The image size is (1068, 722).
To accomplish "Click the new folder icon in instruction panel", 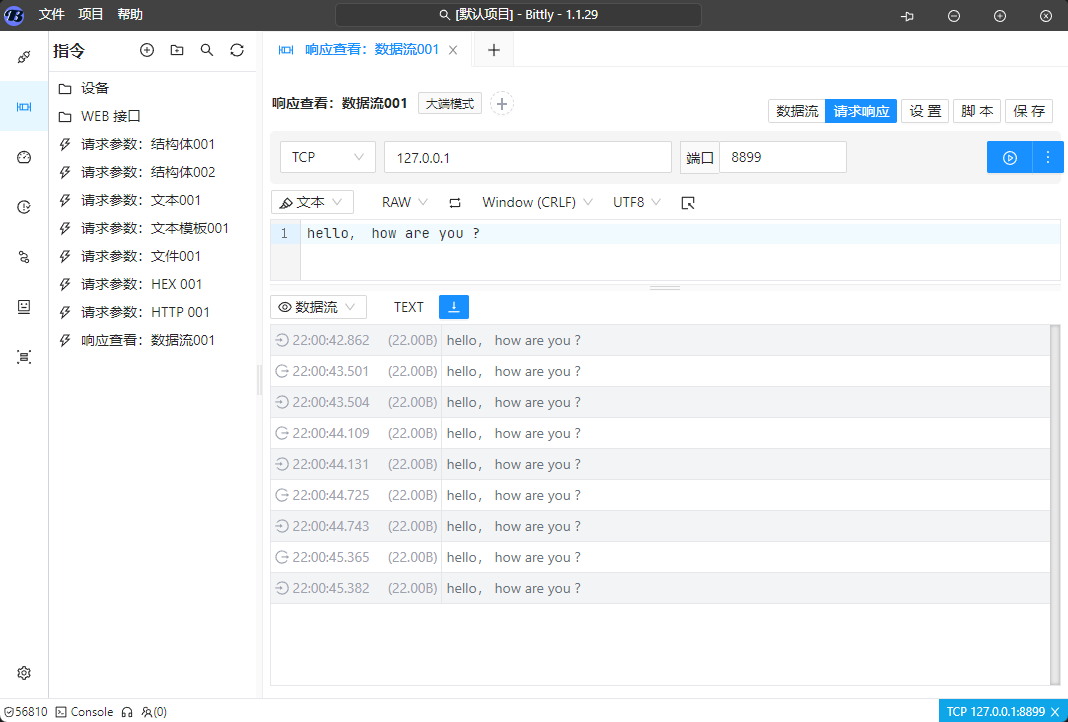I will pos(177,50).
